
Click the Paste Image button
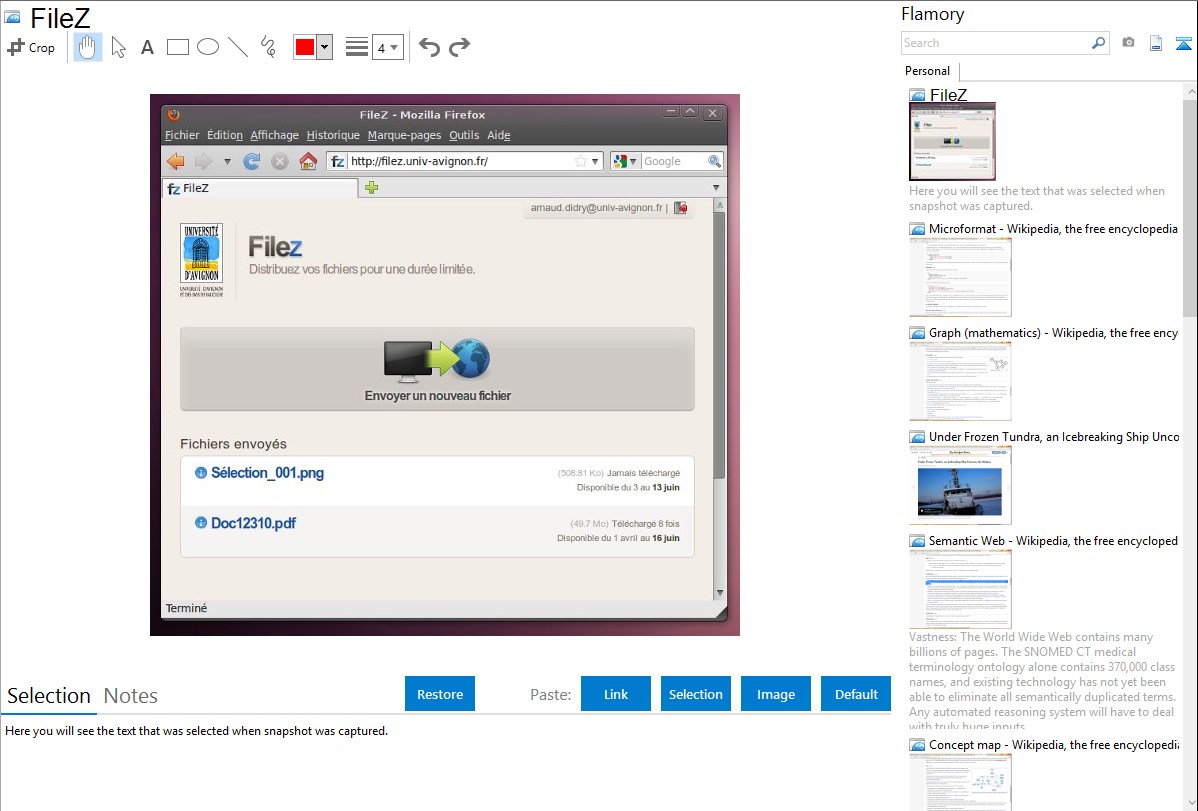(775, 694)
